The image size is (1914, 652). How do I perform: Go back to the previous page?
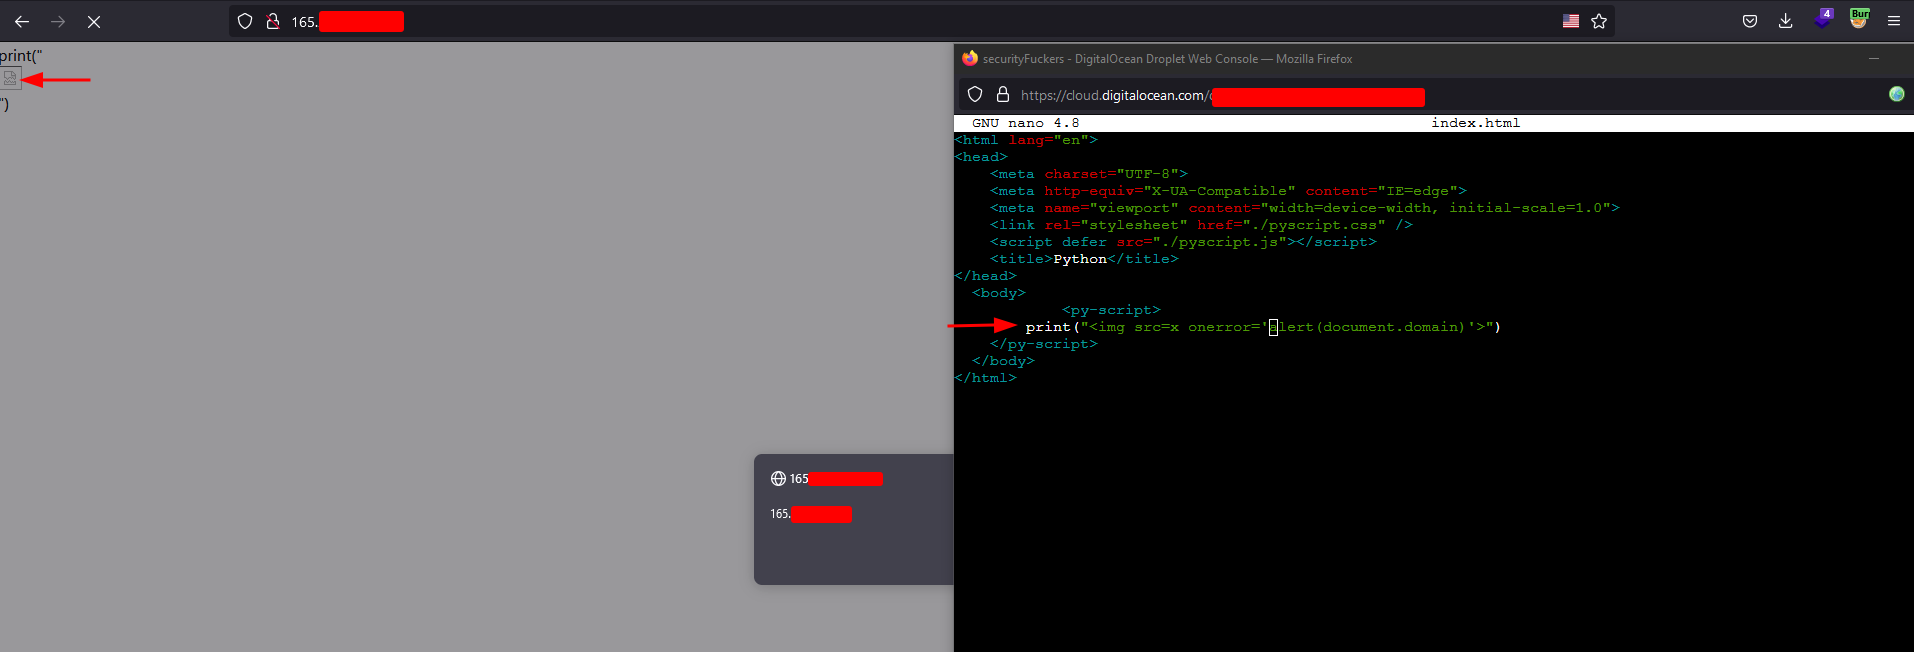[x=22, y=21]
